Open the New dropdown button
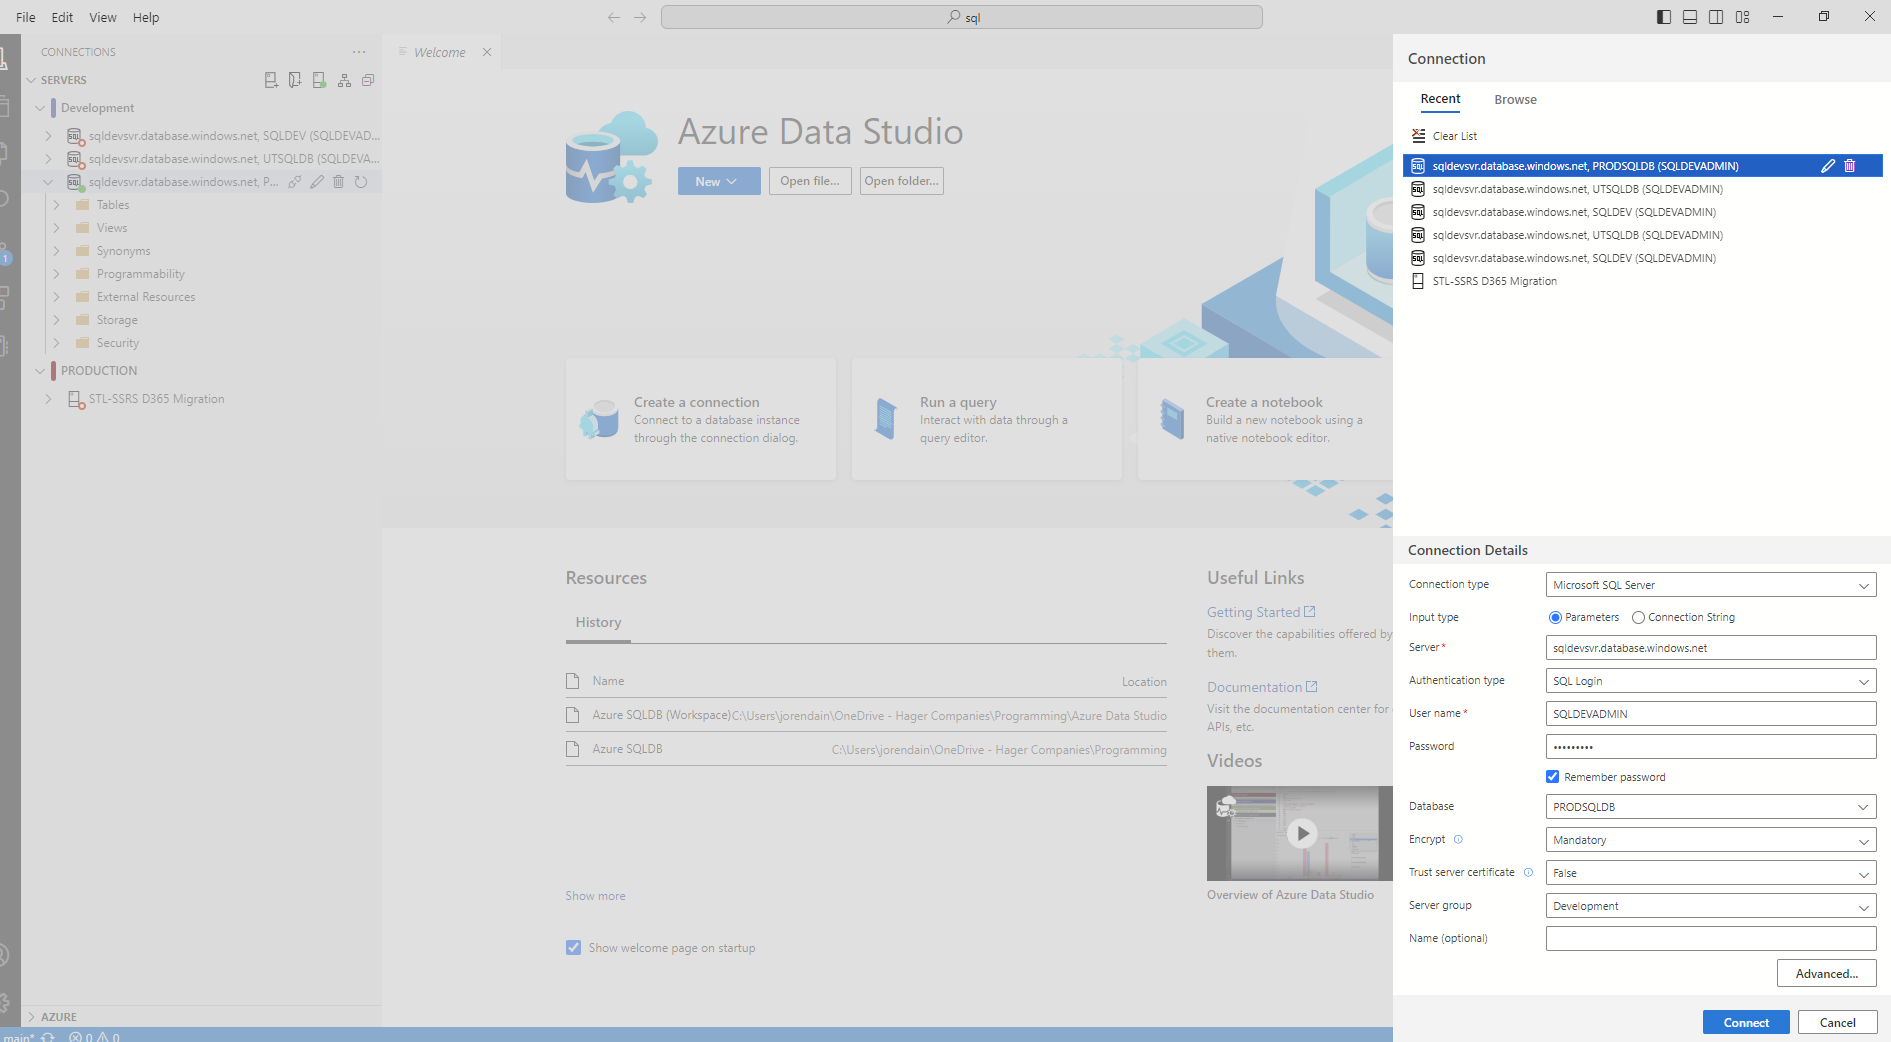1891x1042 pixels. pyautogui.click(x=719, y=181)
